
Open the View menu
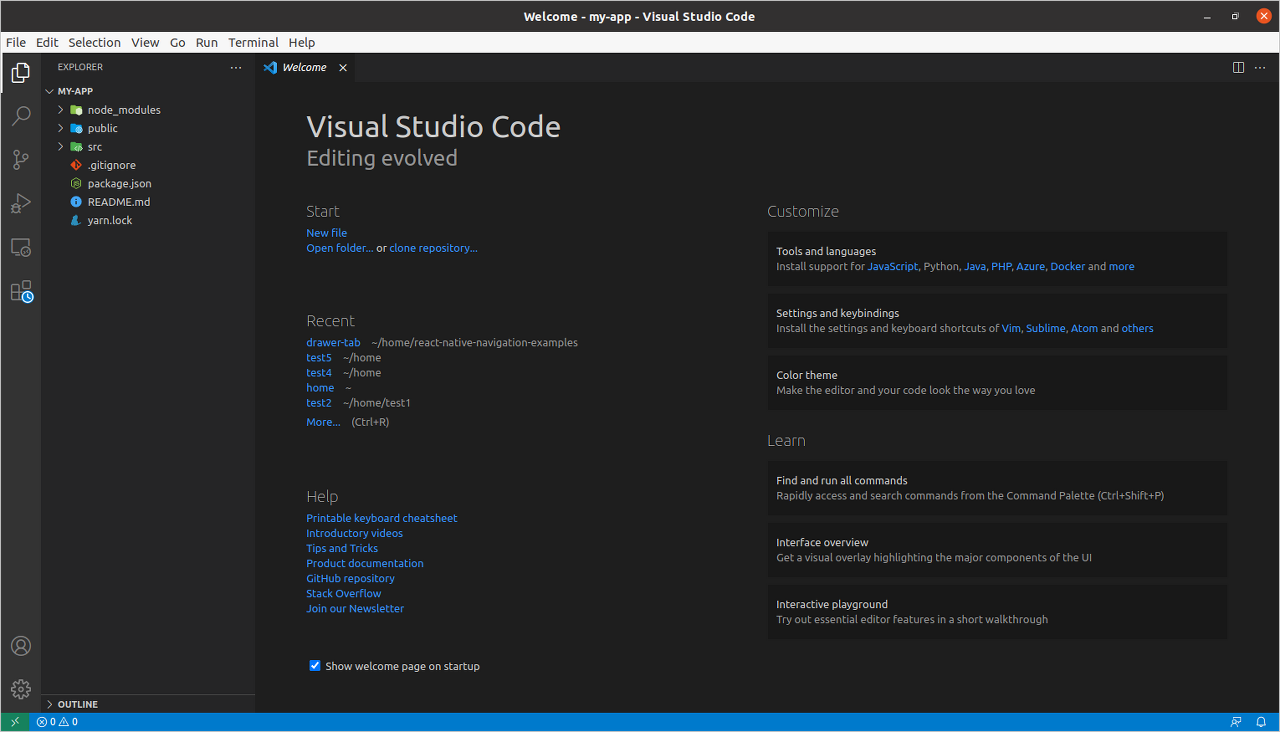point(145,43)
